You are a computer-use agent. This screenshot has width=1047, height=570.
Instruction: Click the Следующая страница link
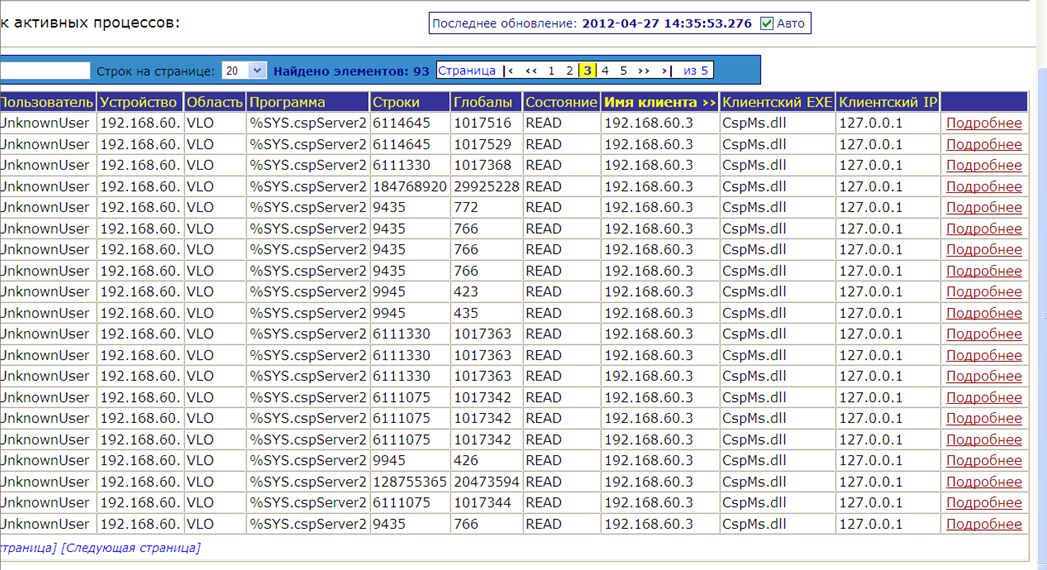point(131,548)
